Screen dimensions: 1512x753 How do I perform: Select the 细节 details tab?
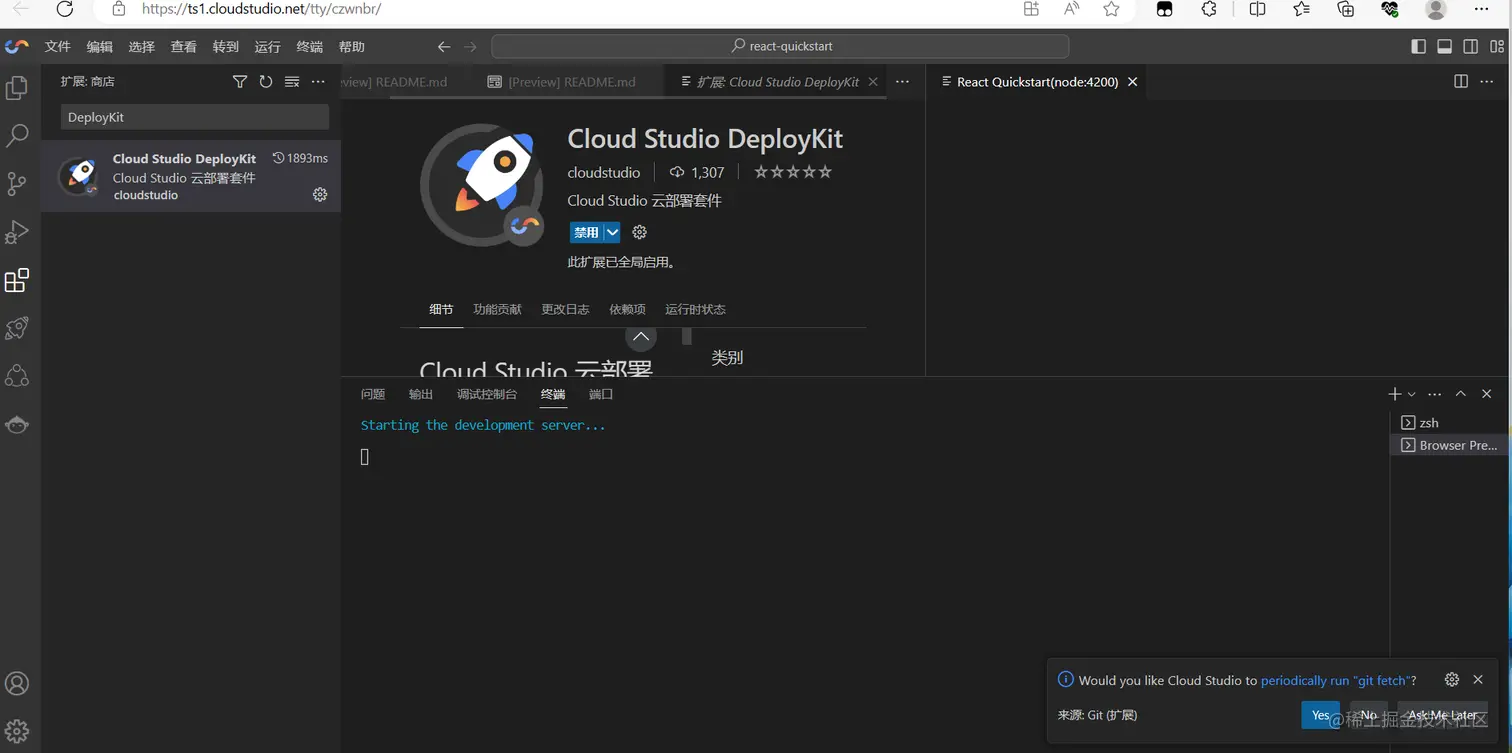pos(441,309)
